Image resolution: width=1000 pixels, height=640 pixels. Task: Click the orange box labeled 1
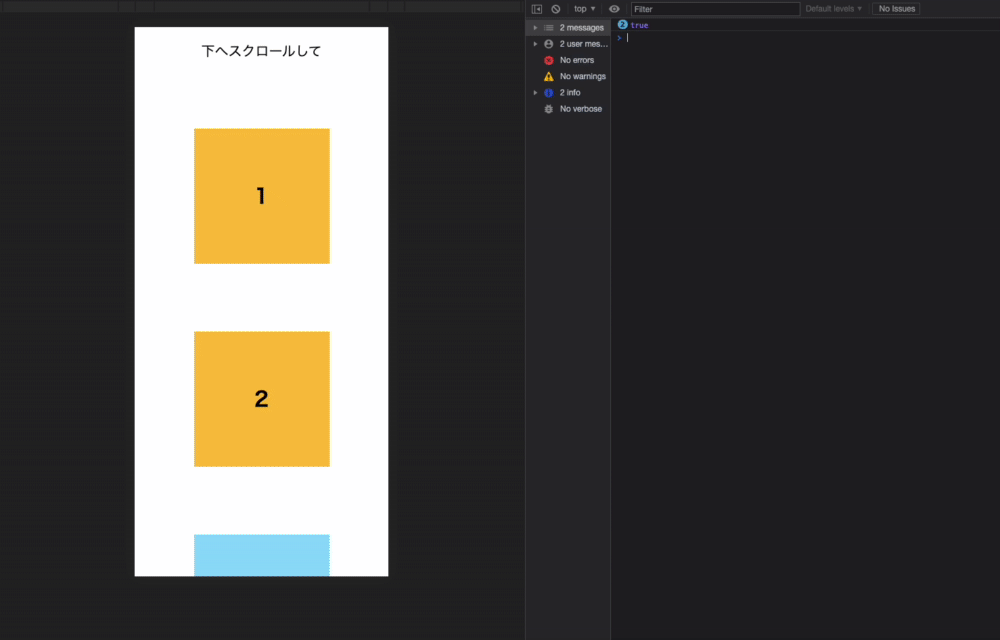(261, 196)
